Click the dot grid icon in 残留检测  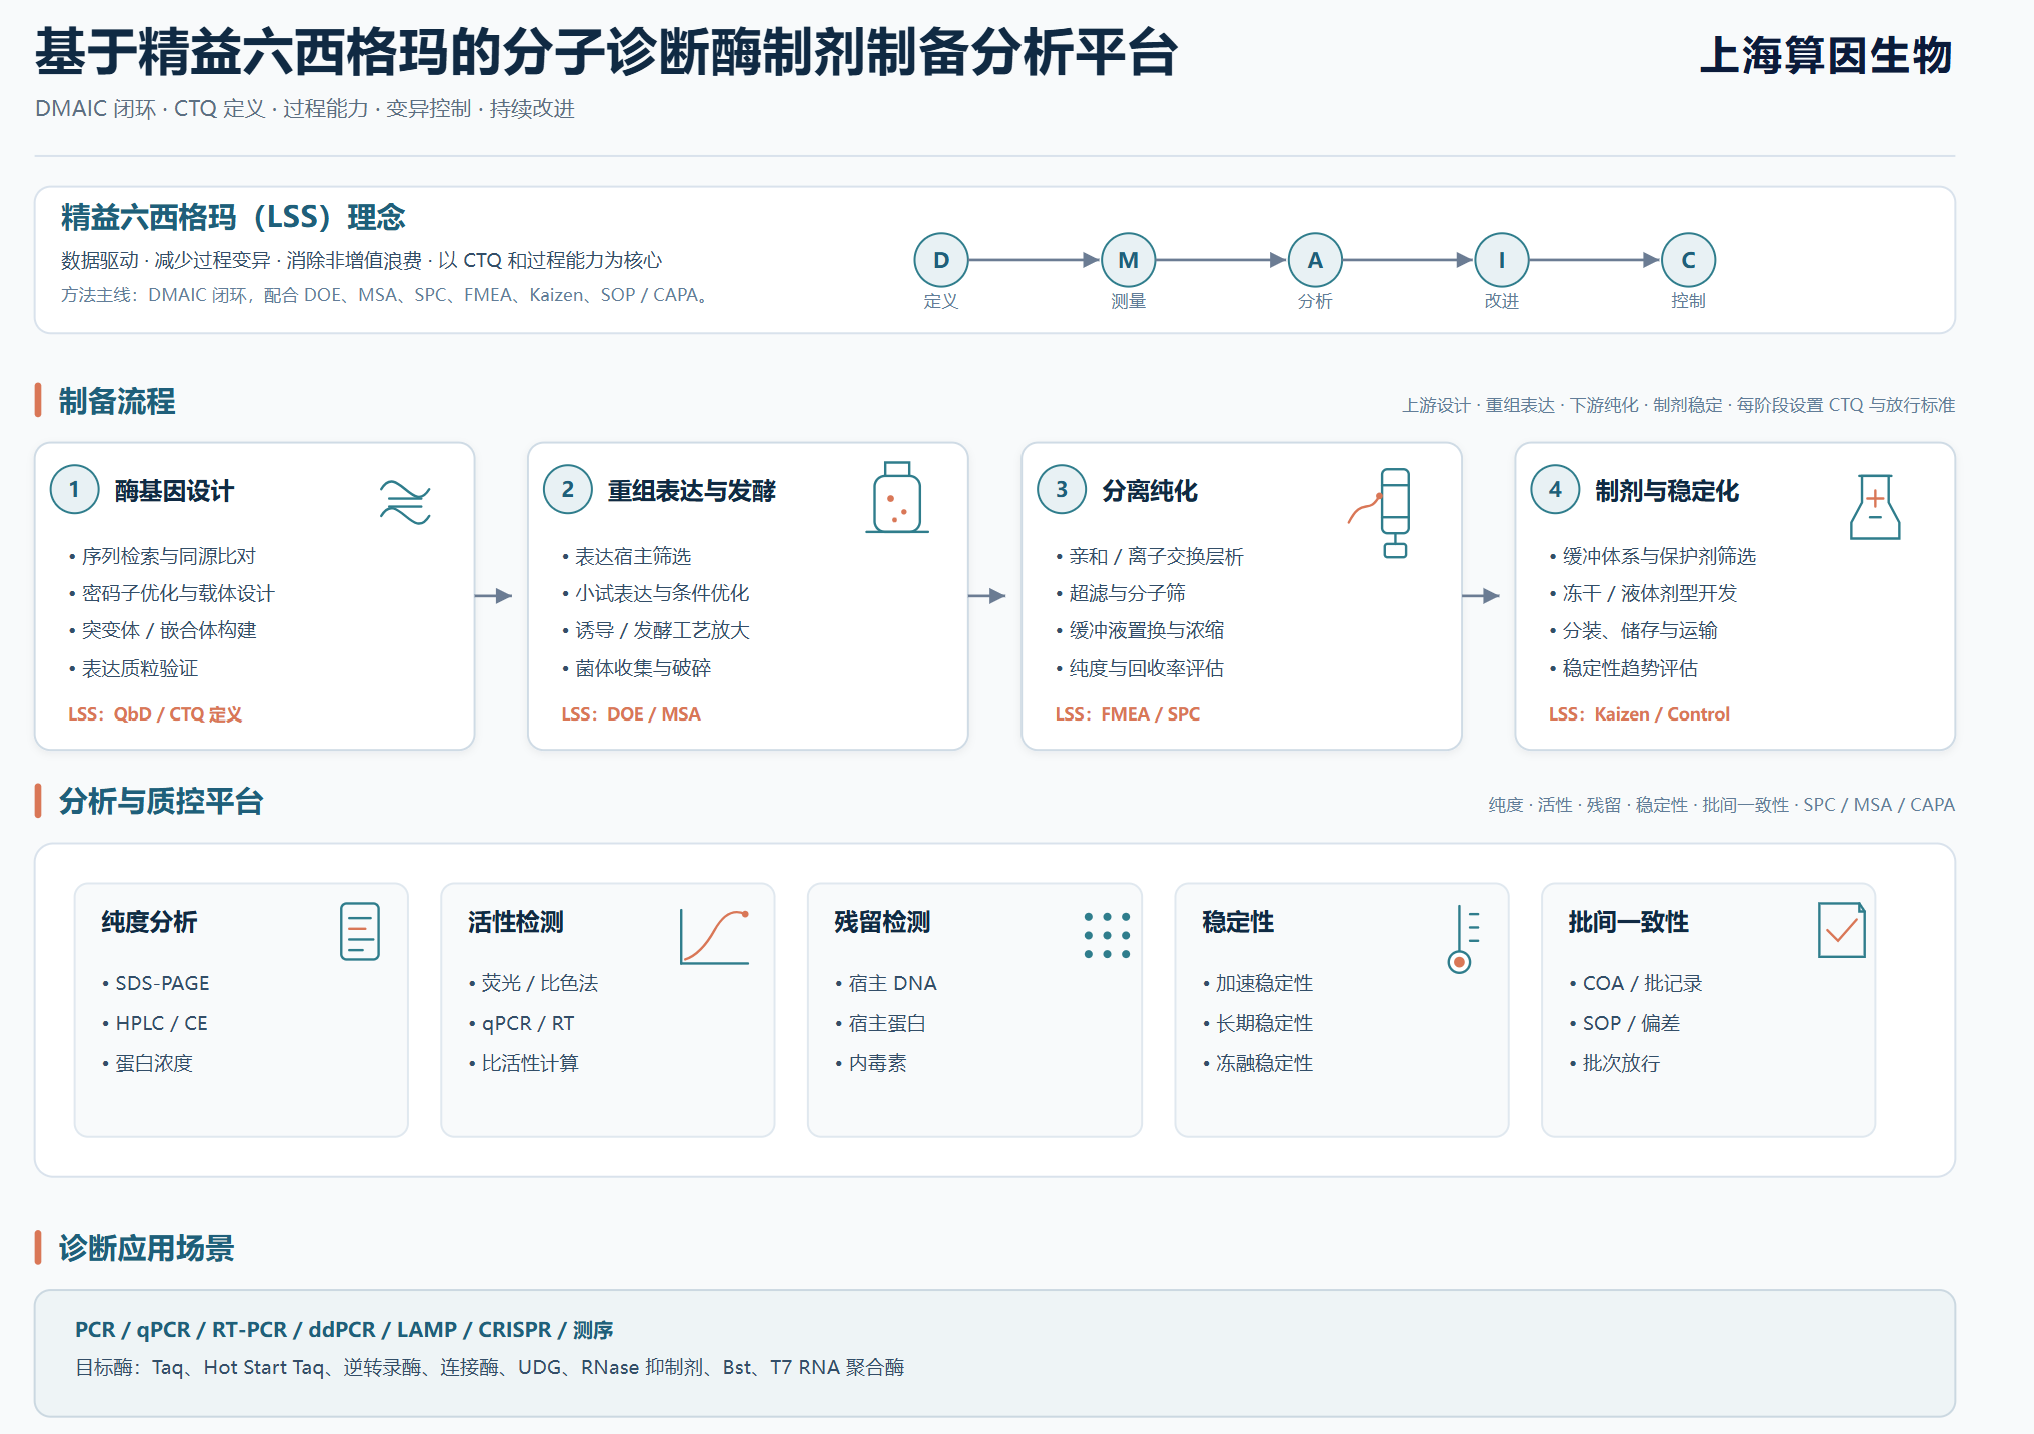point(1107,935)
